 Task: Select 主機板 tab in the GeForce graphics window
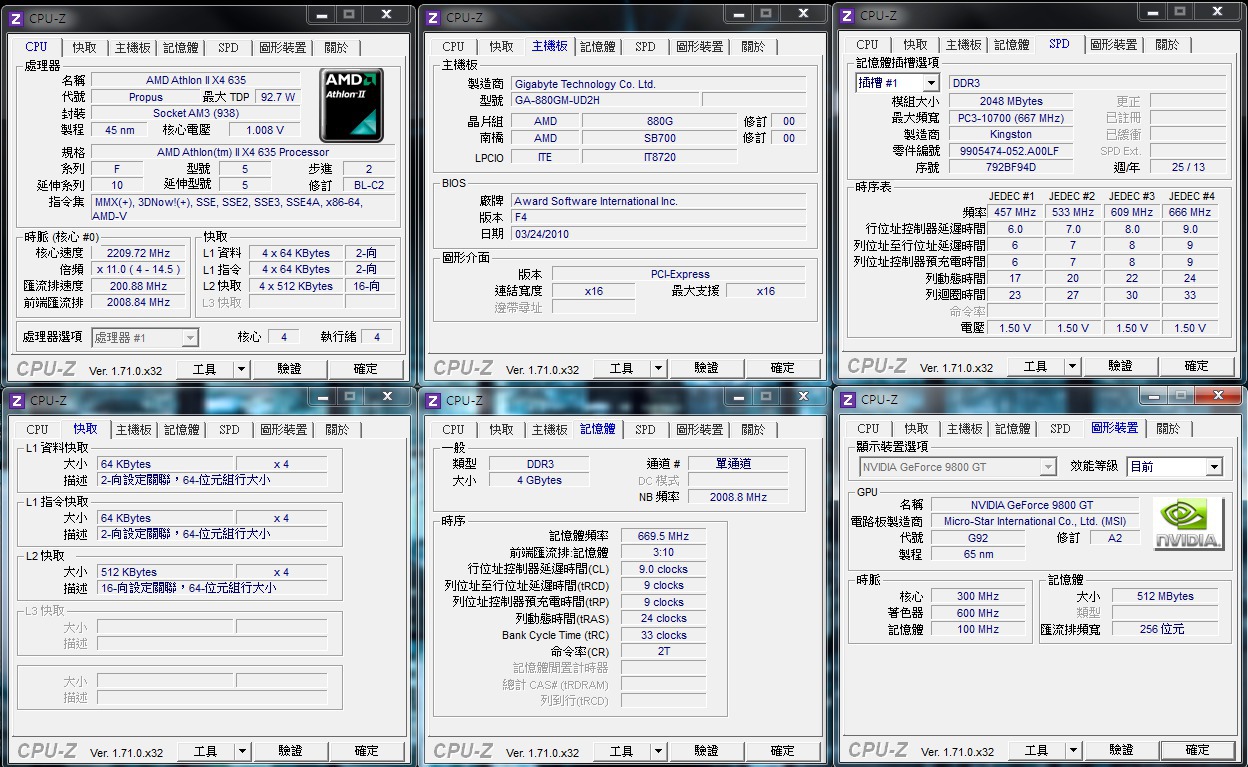click(964, 429)
